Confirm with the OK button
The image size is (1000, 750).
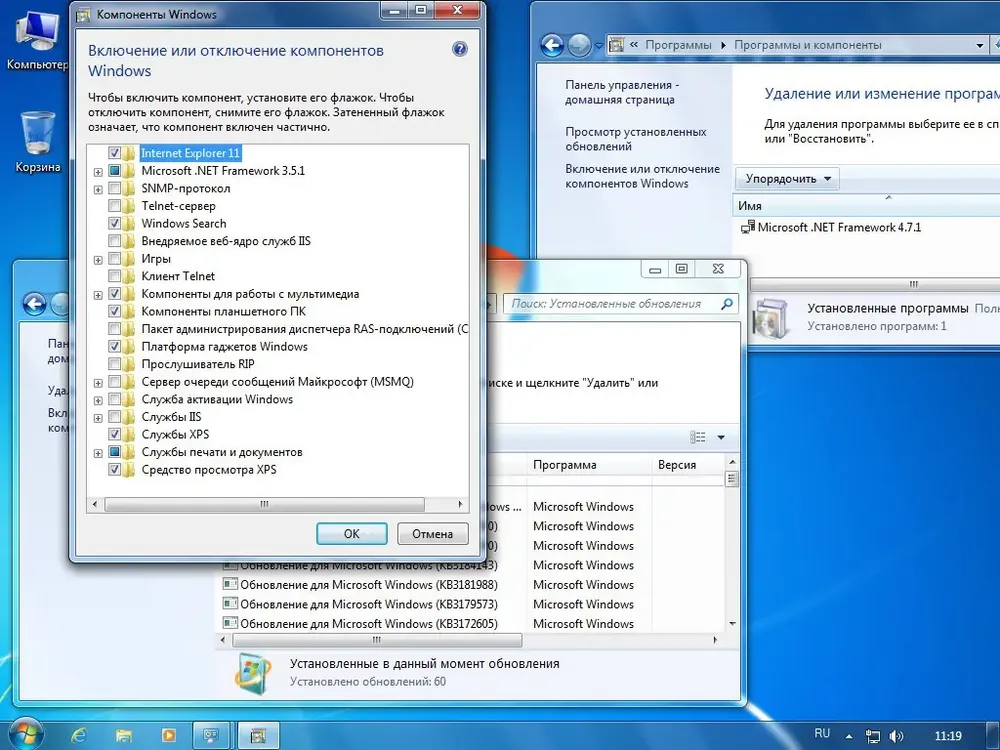coord(351,534)
